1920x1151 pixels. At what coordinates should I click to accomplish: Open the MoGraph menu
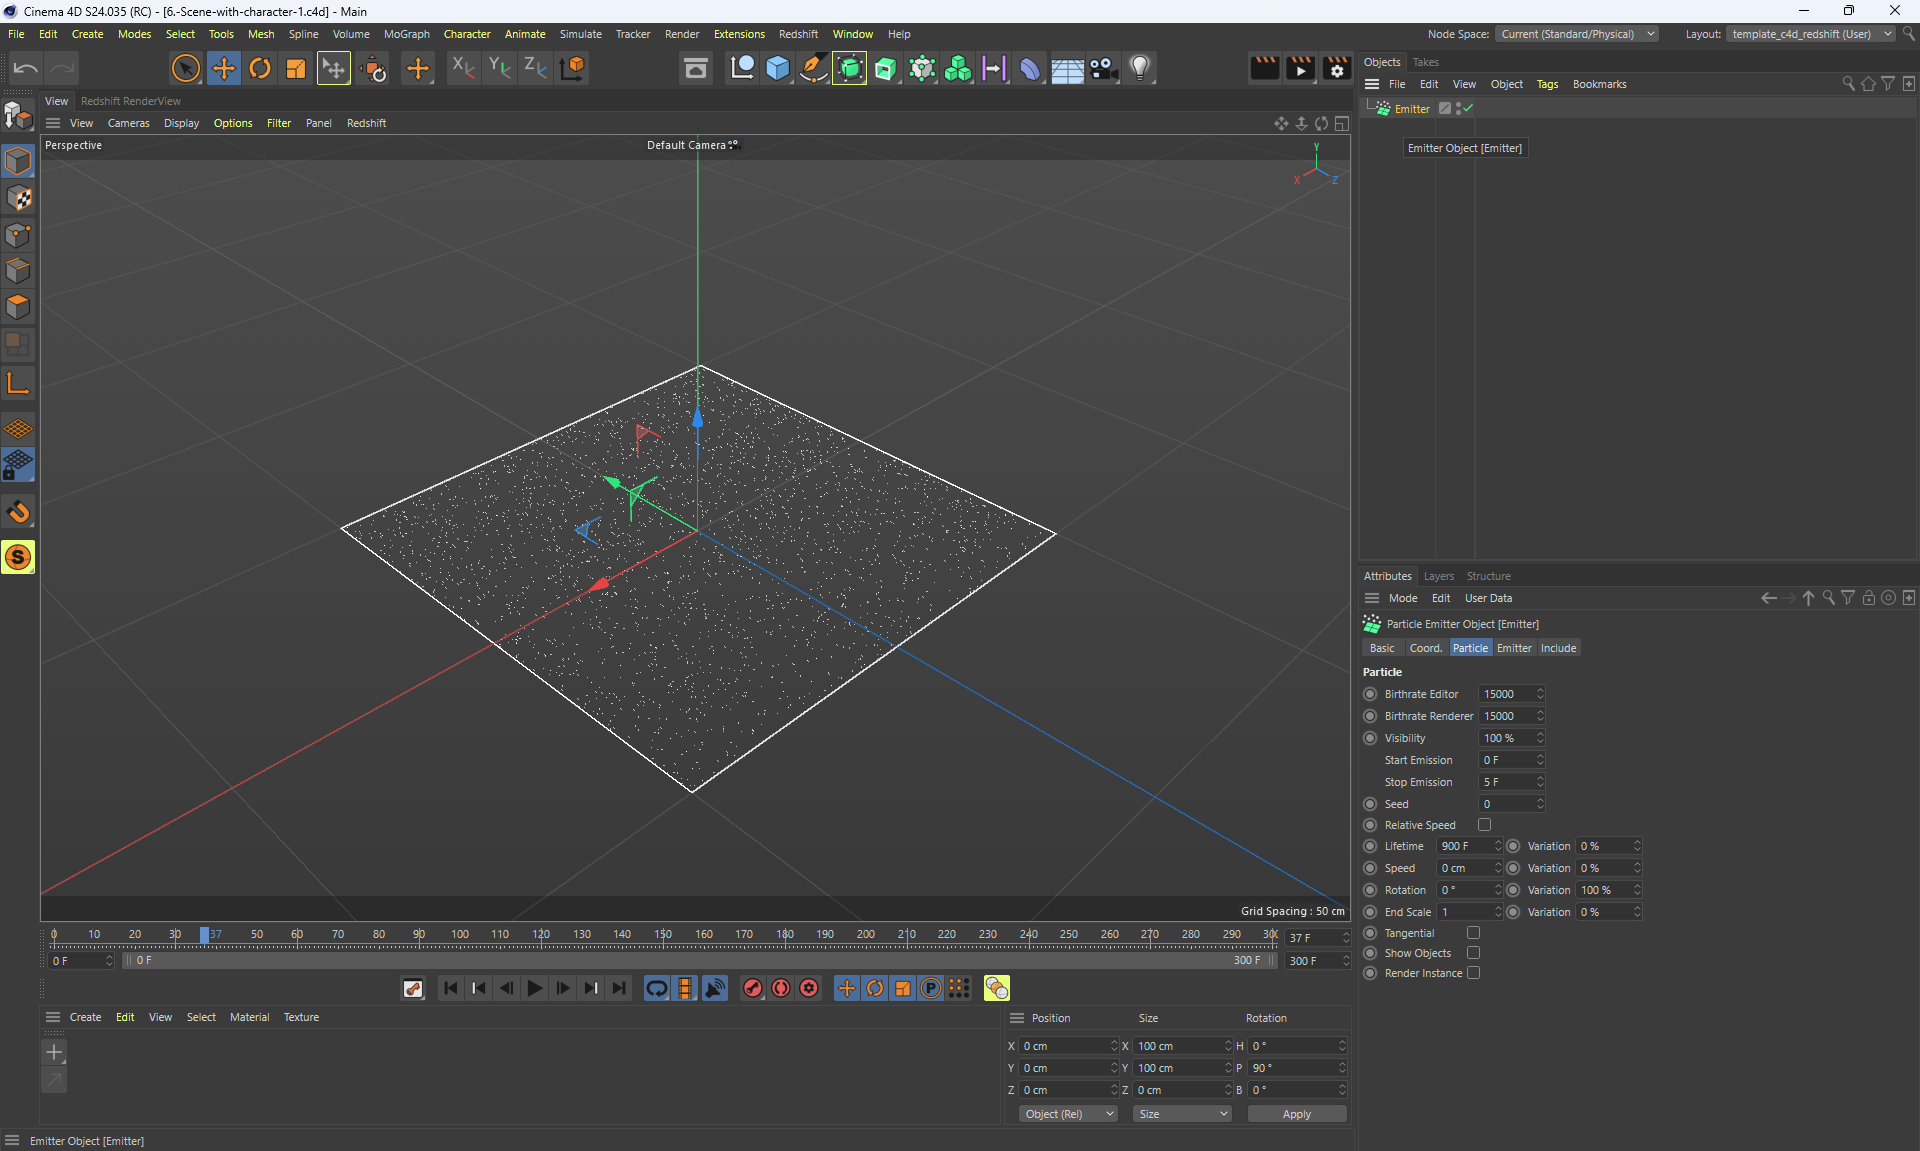click(406, 34)
